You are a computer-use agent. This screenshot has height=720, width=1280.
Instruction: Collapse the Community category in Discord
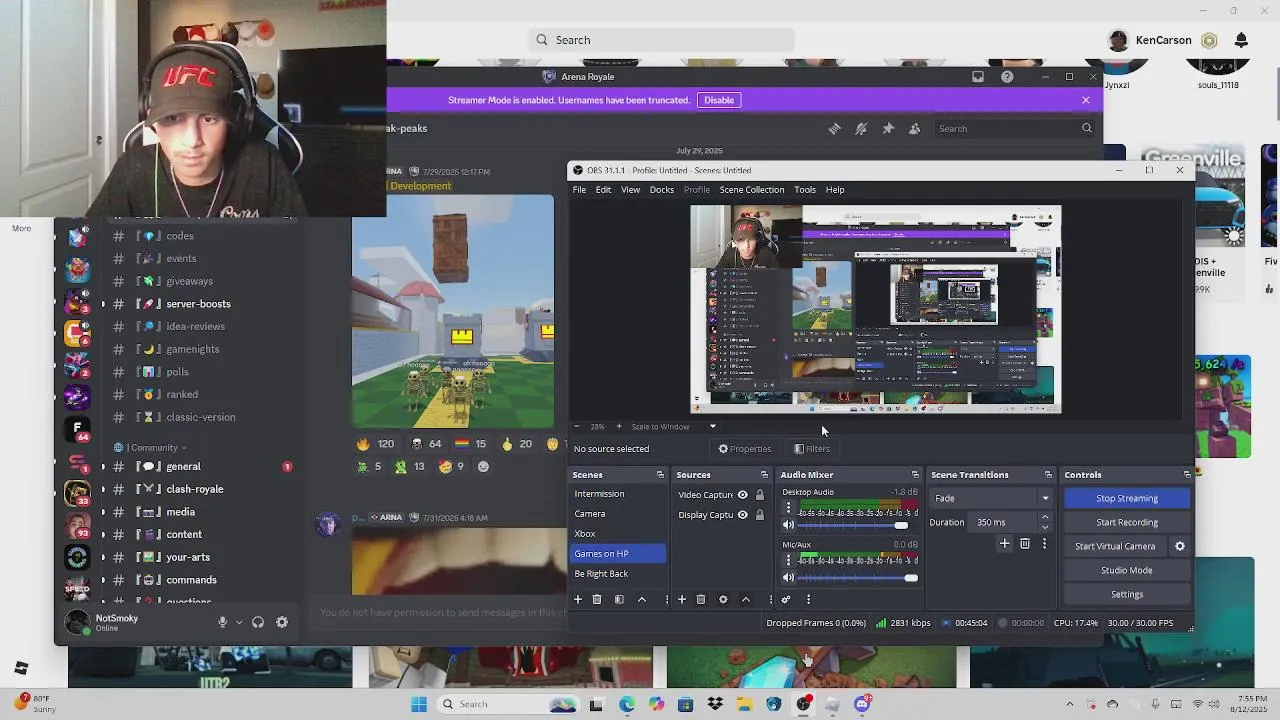point(151,447)
